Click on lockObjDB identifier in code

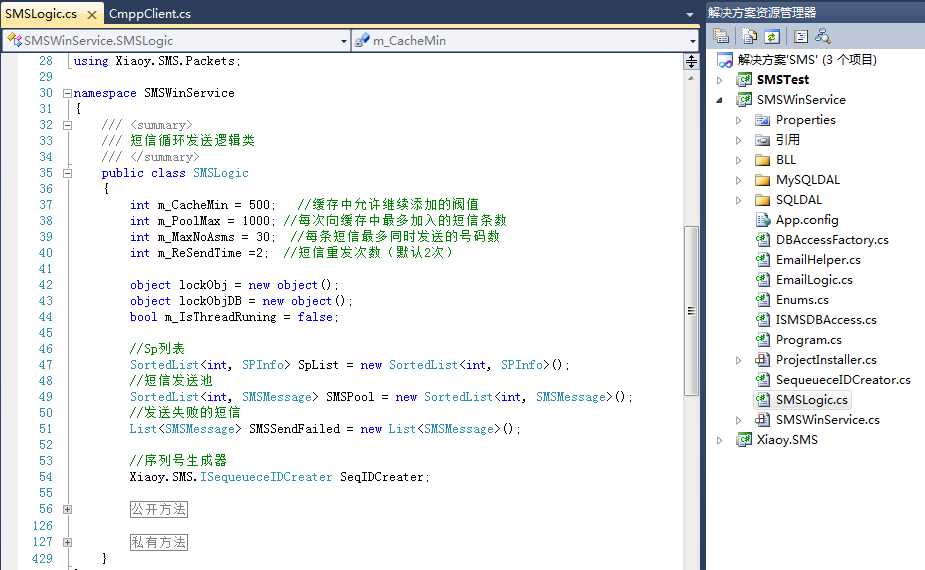211,301
